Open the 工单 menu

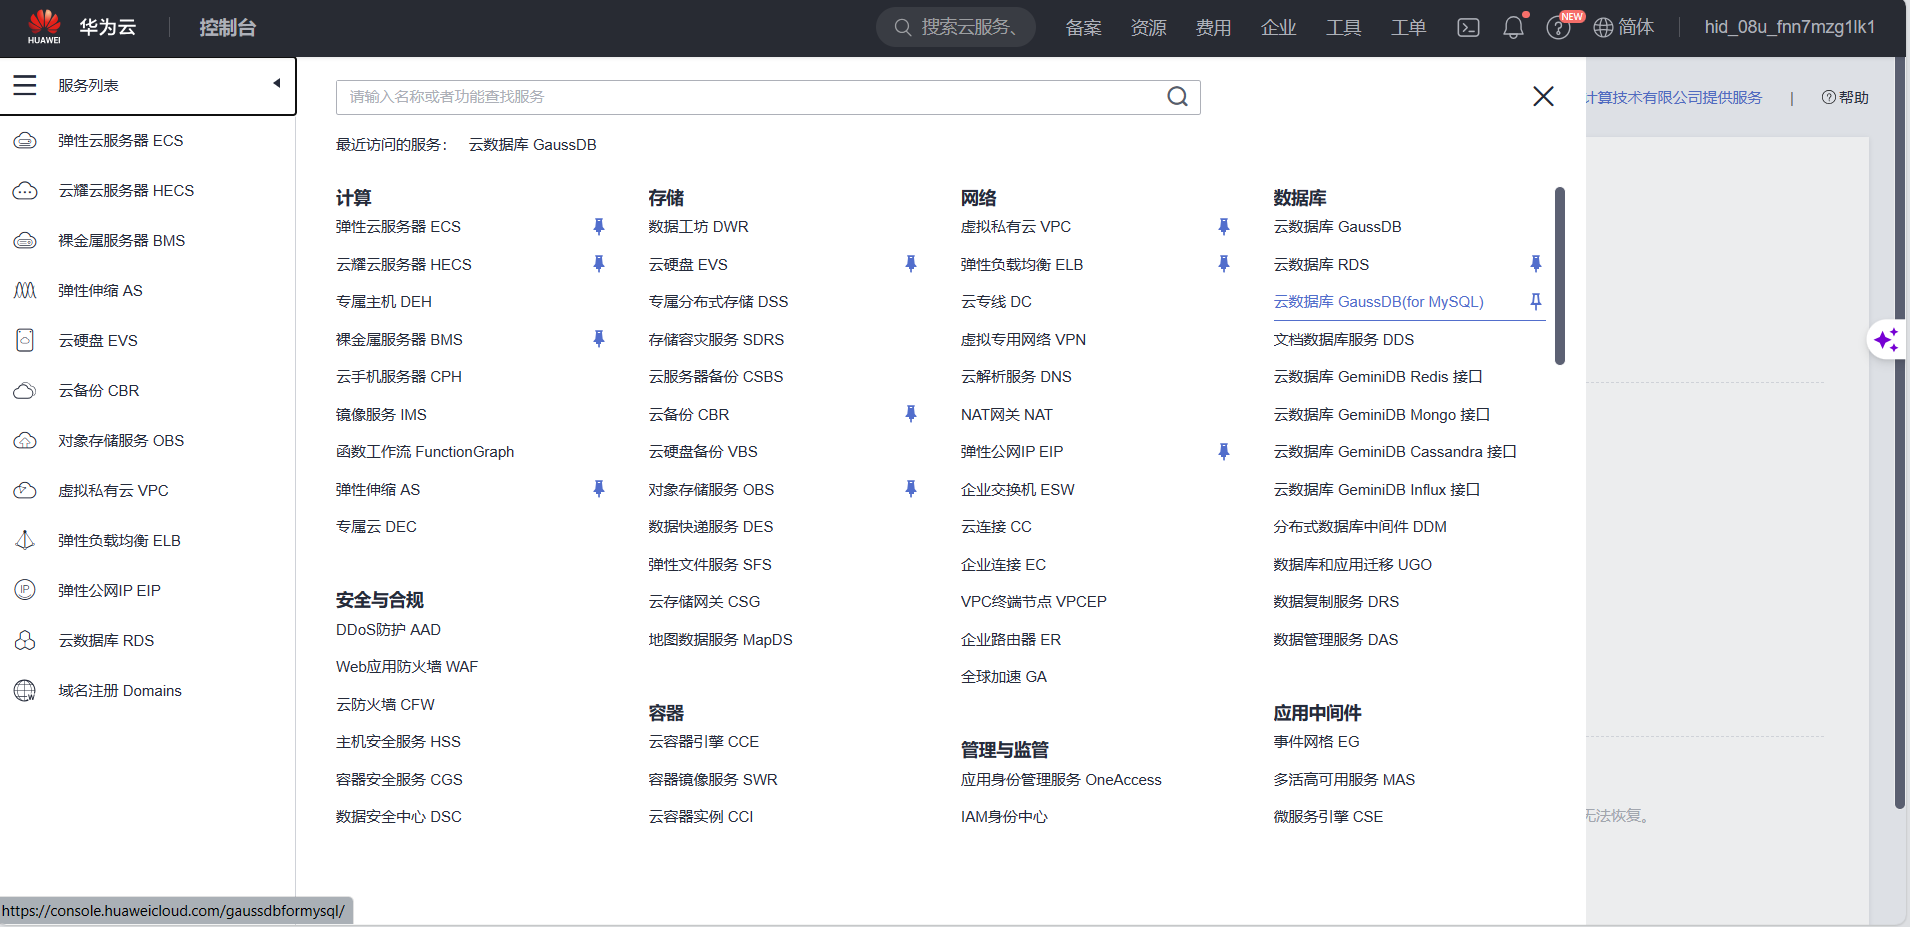(x=1408, y=27)
